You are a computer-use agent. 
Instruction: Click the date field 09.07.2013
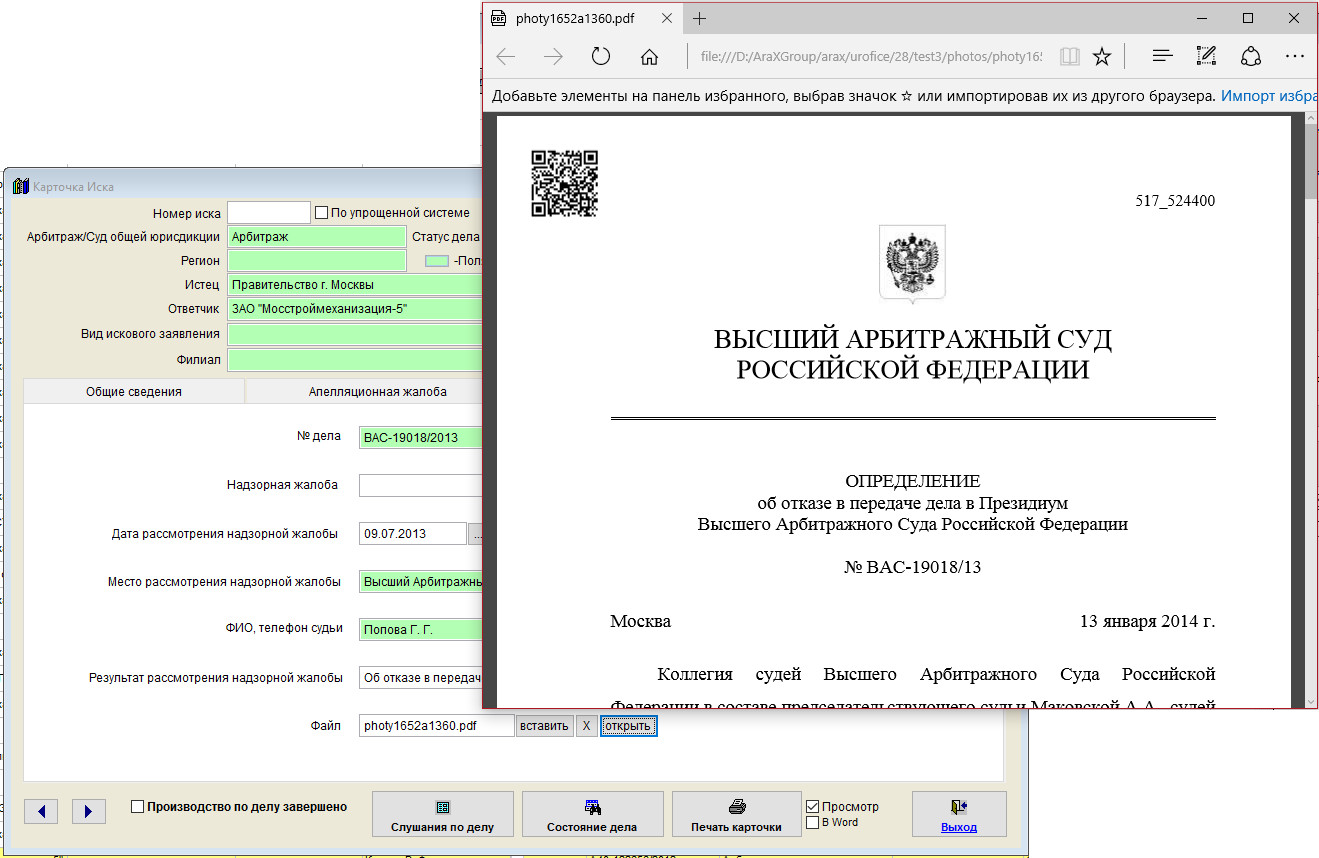pos(413,533)
